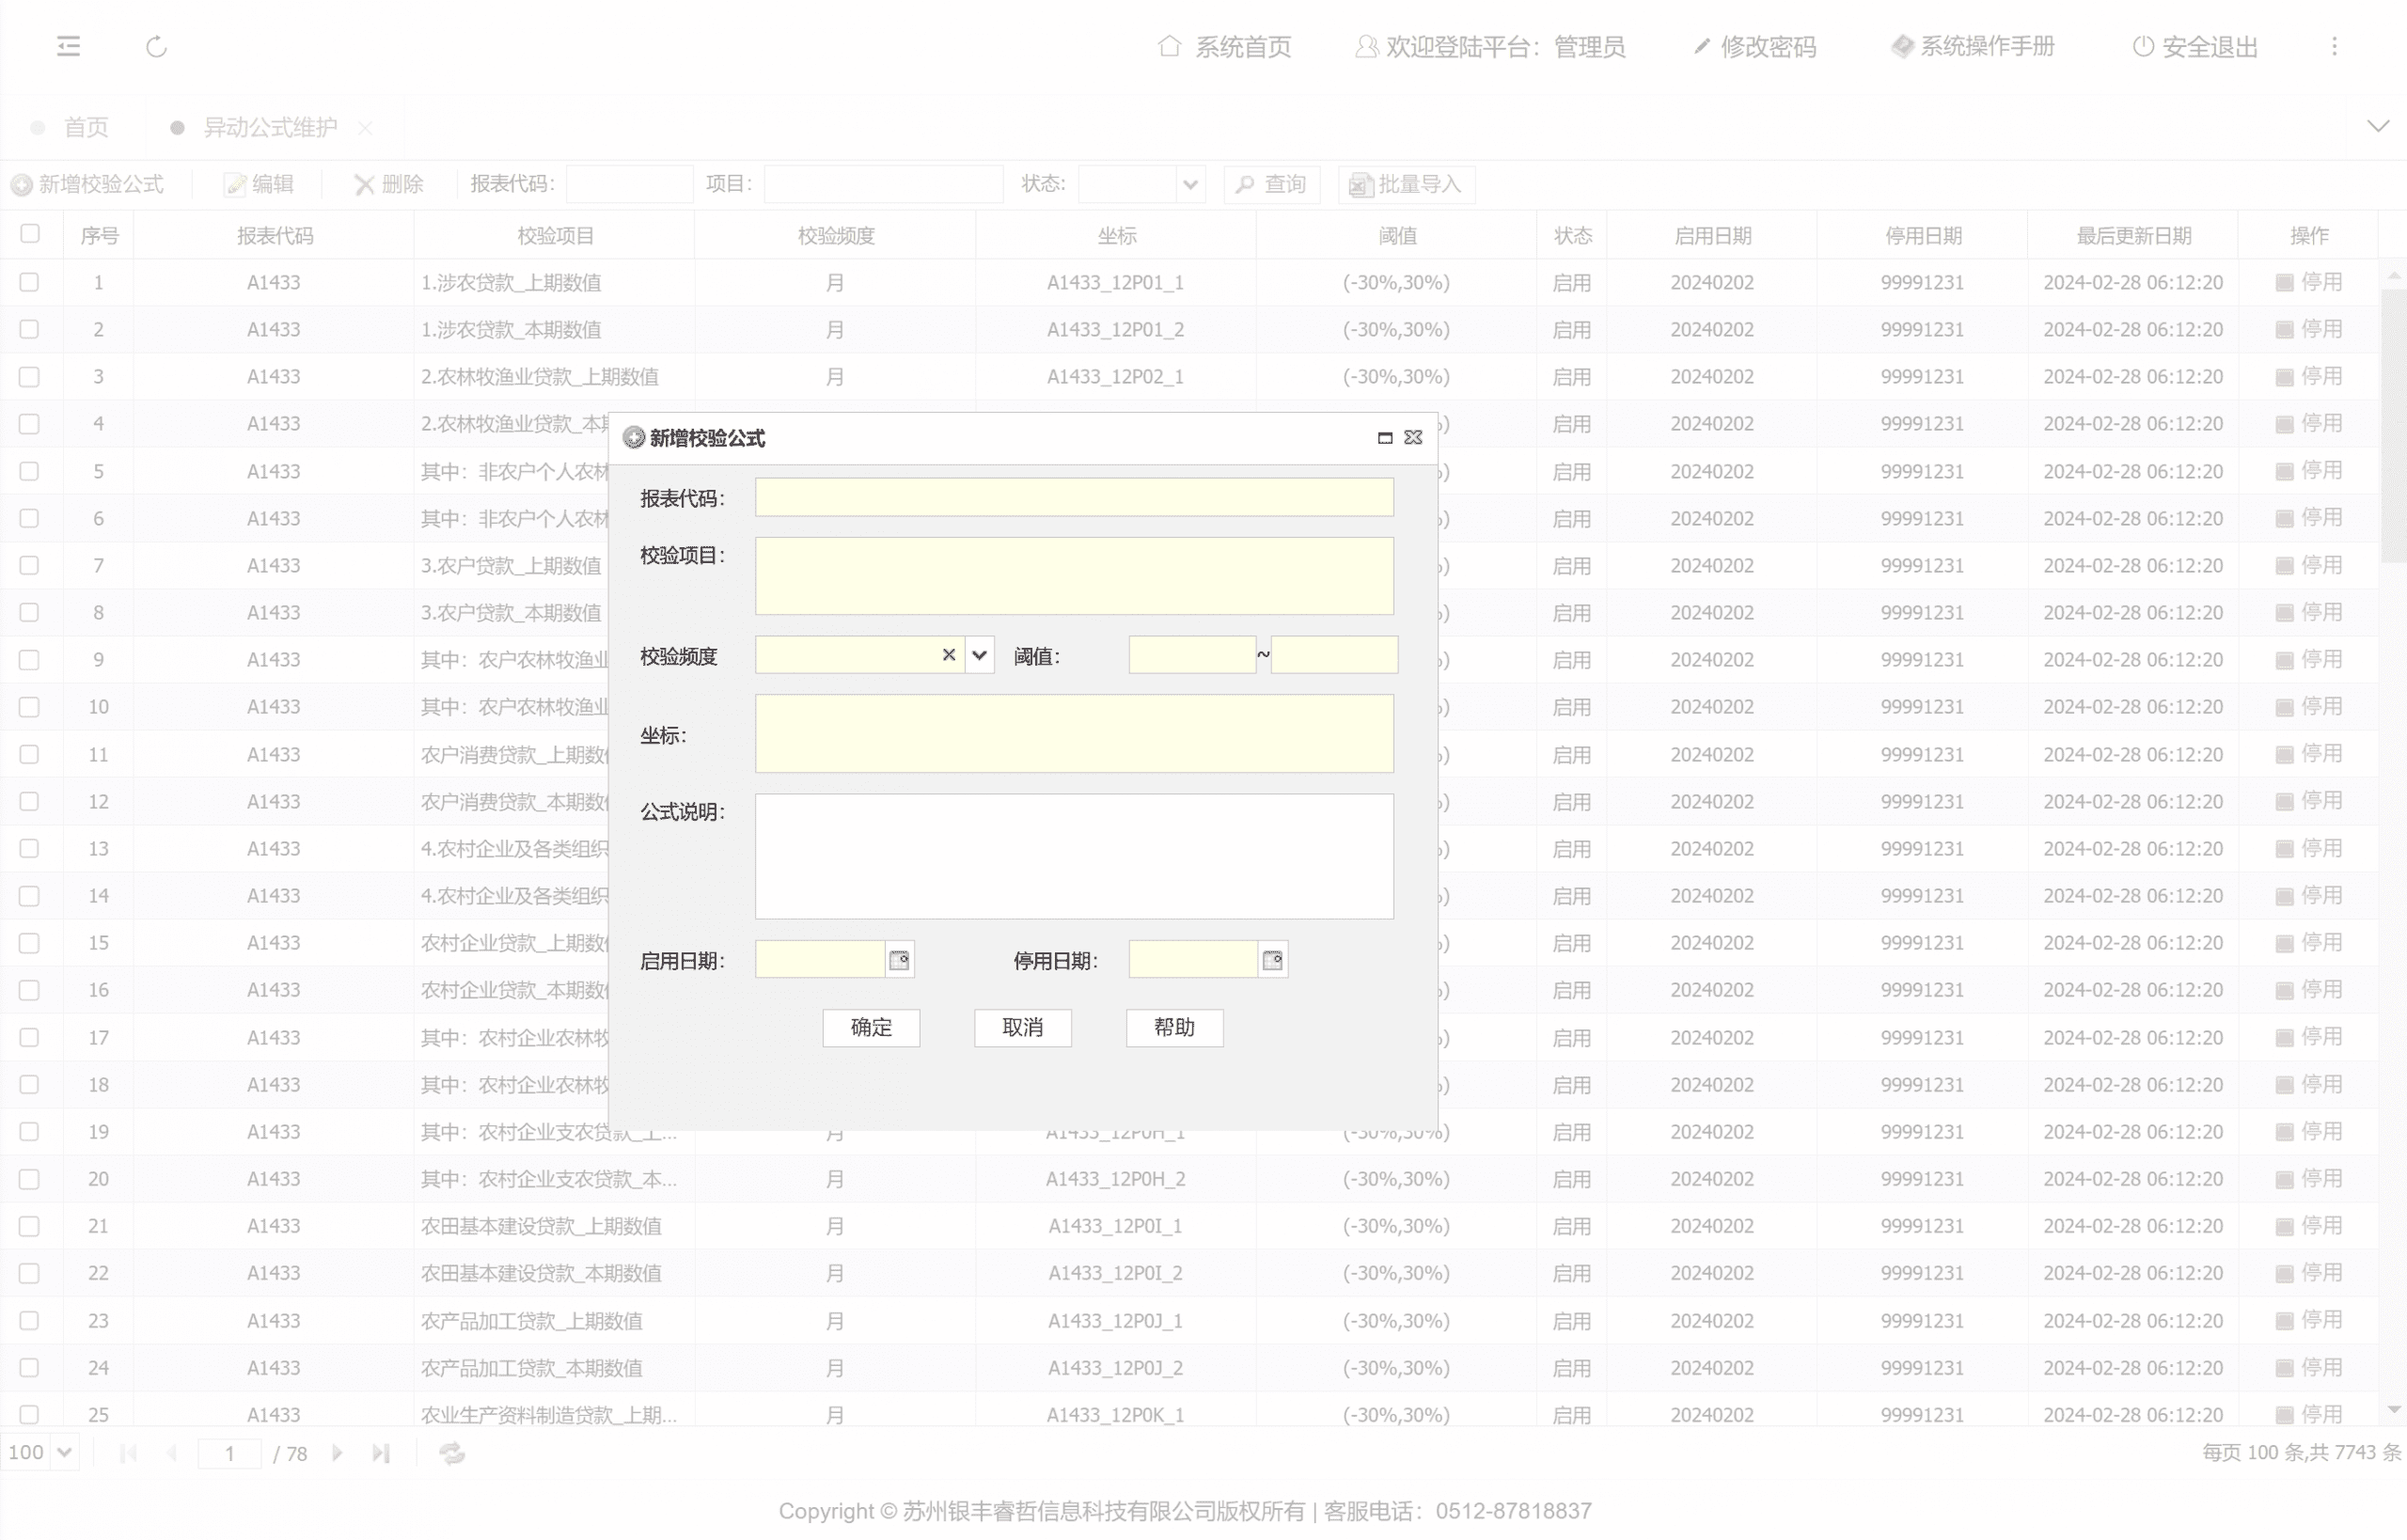
Task: Clear the 校验频度 selection with X icon
Action: tap(948, 655)
